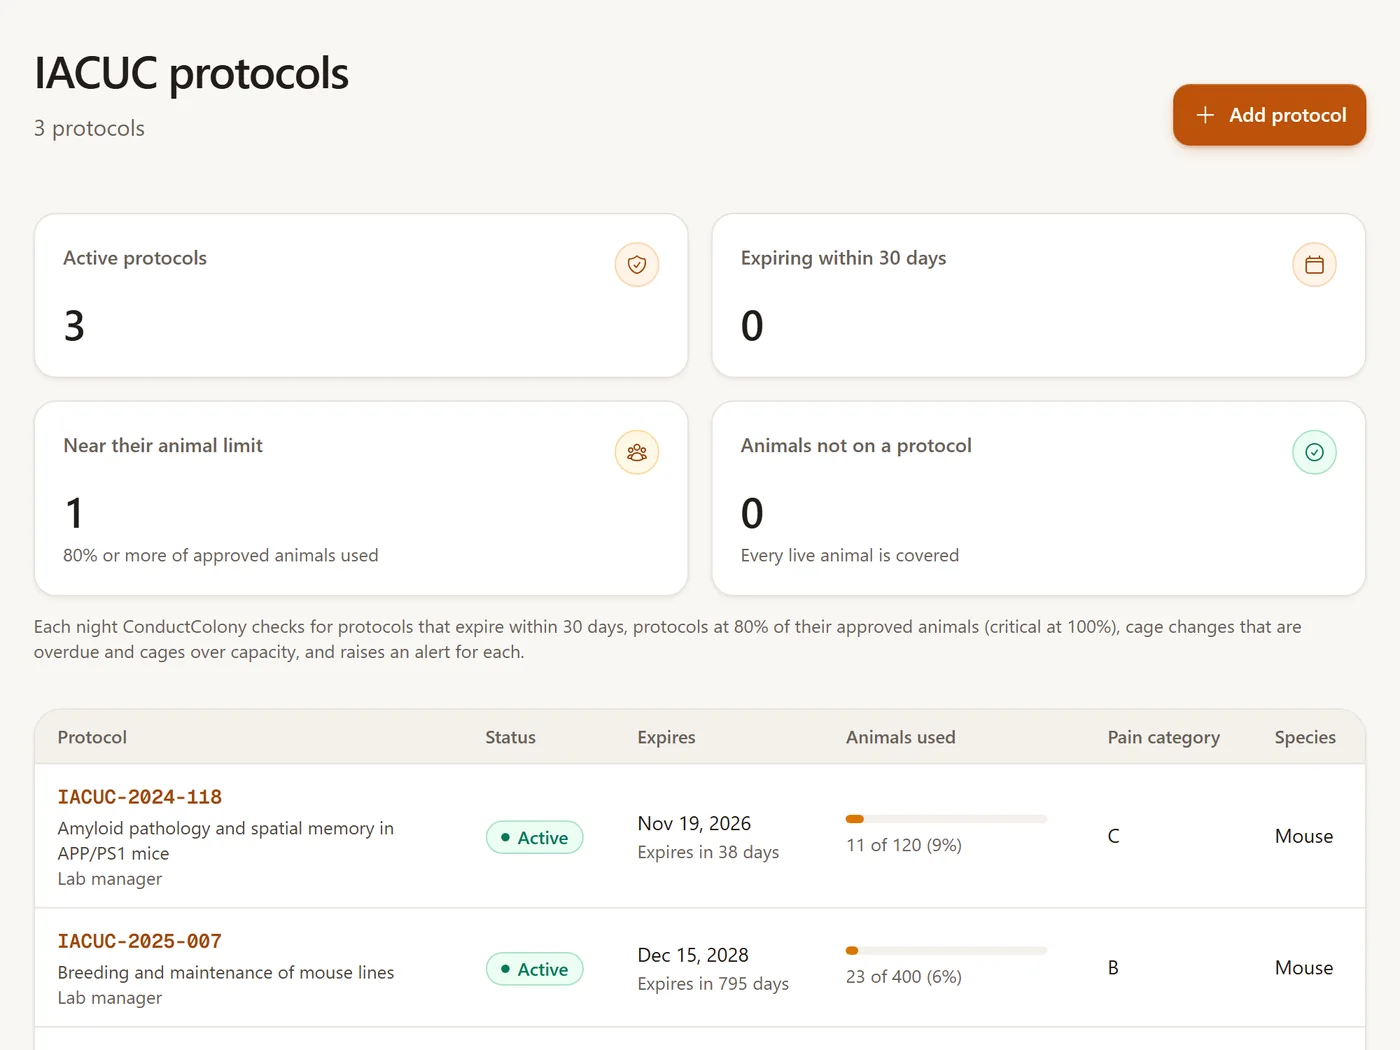Click 'Expires in 795 days' text
Image resolution: width=1400 pixels, height=1050 pixels.
coord(713,984)
